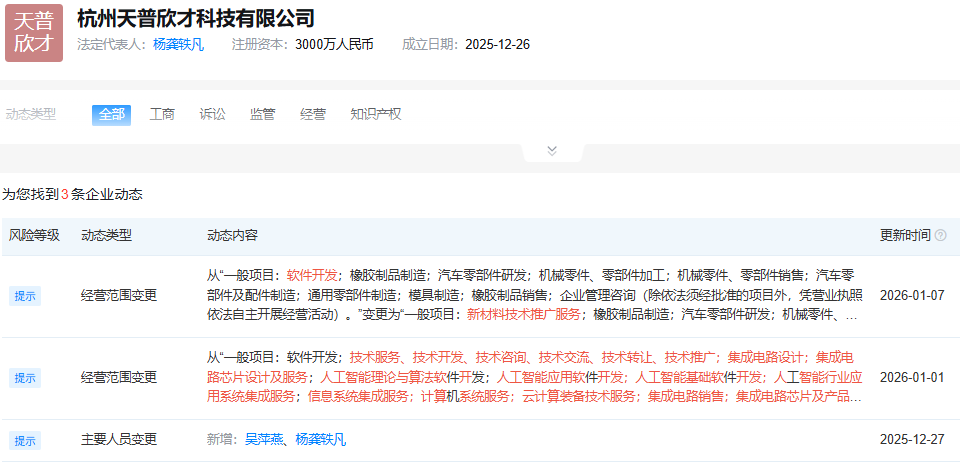Open the 监管 tab

click(262, 114)
